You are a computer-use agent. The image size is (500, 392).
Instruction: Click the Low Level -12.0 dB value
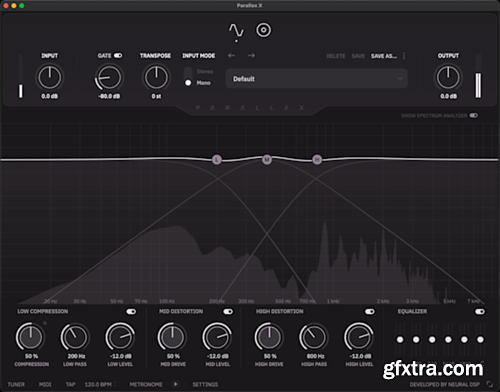(x=121, y=356)
